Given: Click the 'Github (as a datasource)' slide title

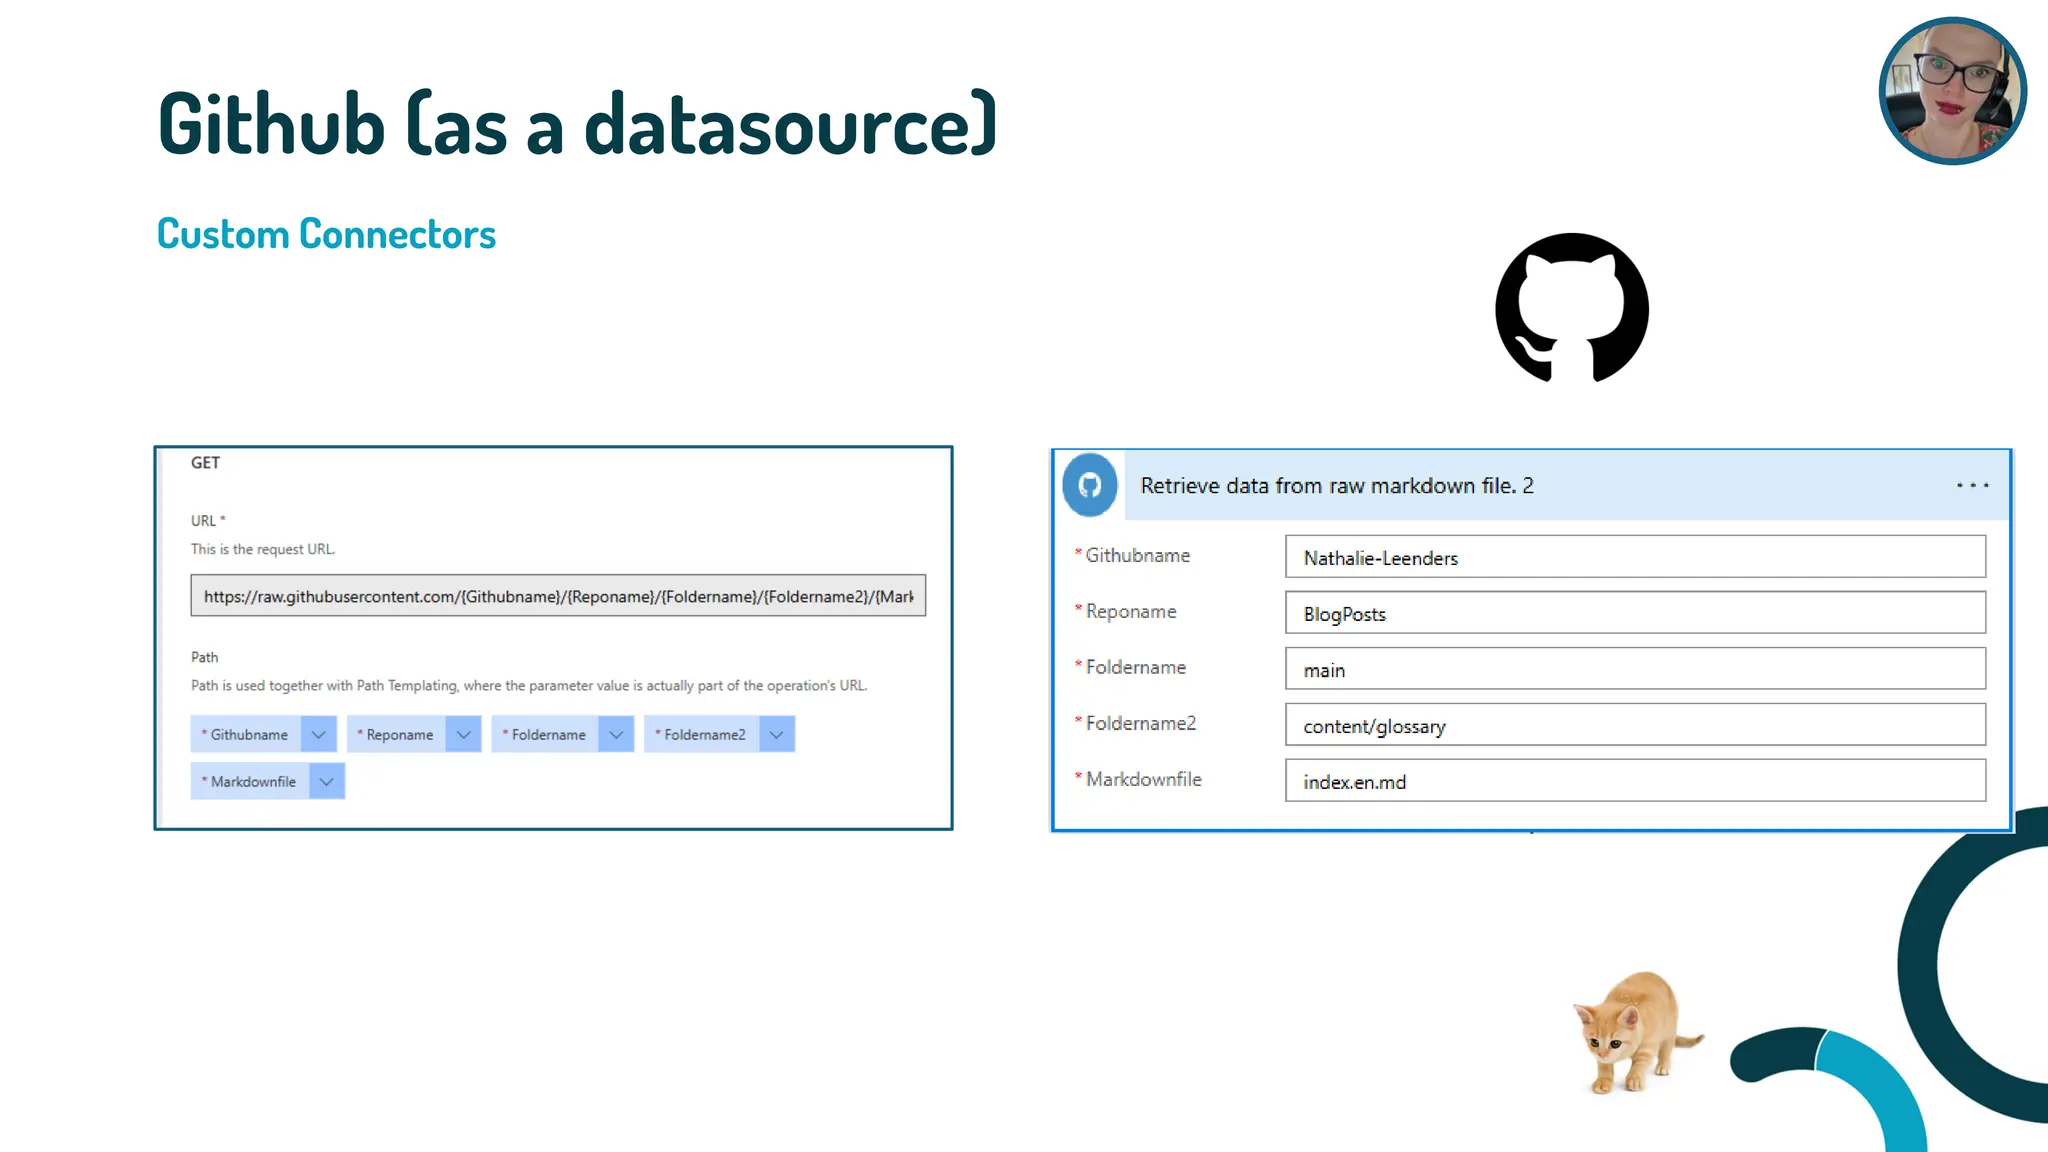Looking at the screenshot, I should [x=578, y=124].
